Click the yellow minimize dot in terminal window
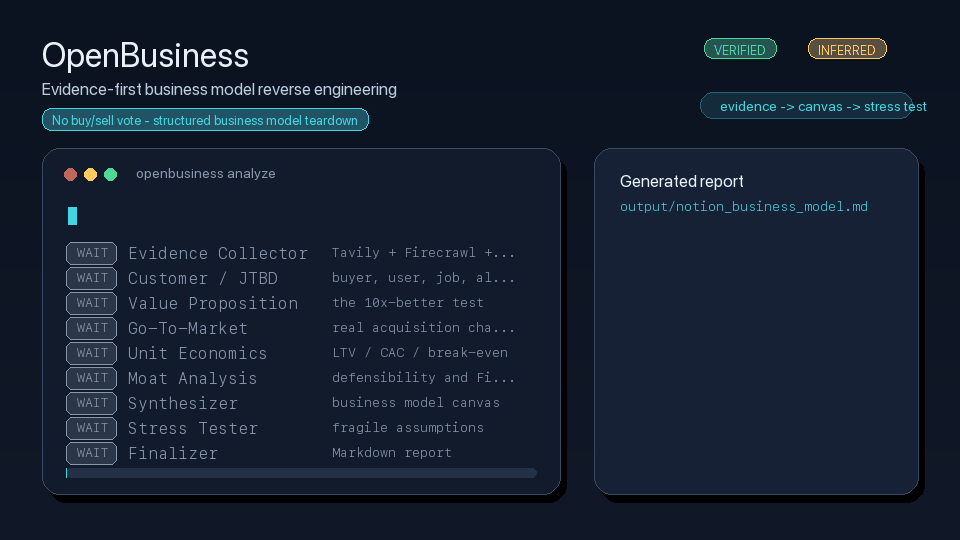 pyautogui.click(x=91, y=174)
